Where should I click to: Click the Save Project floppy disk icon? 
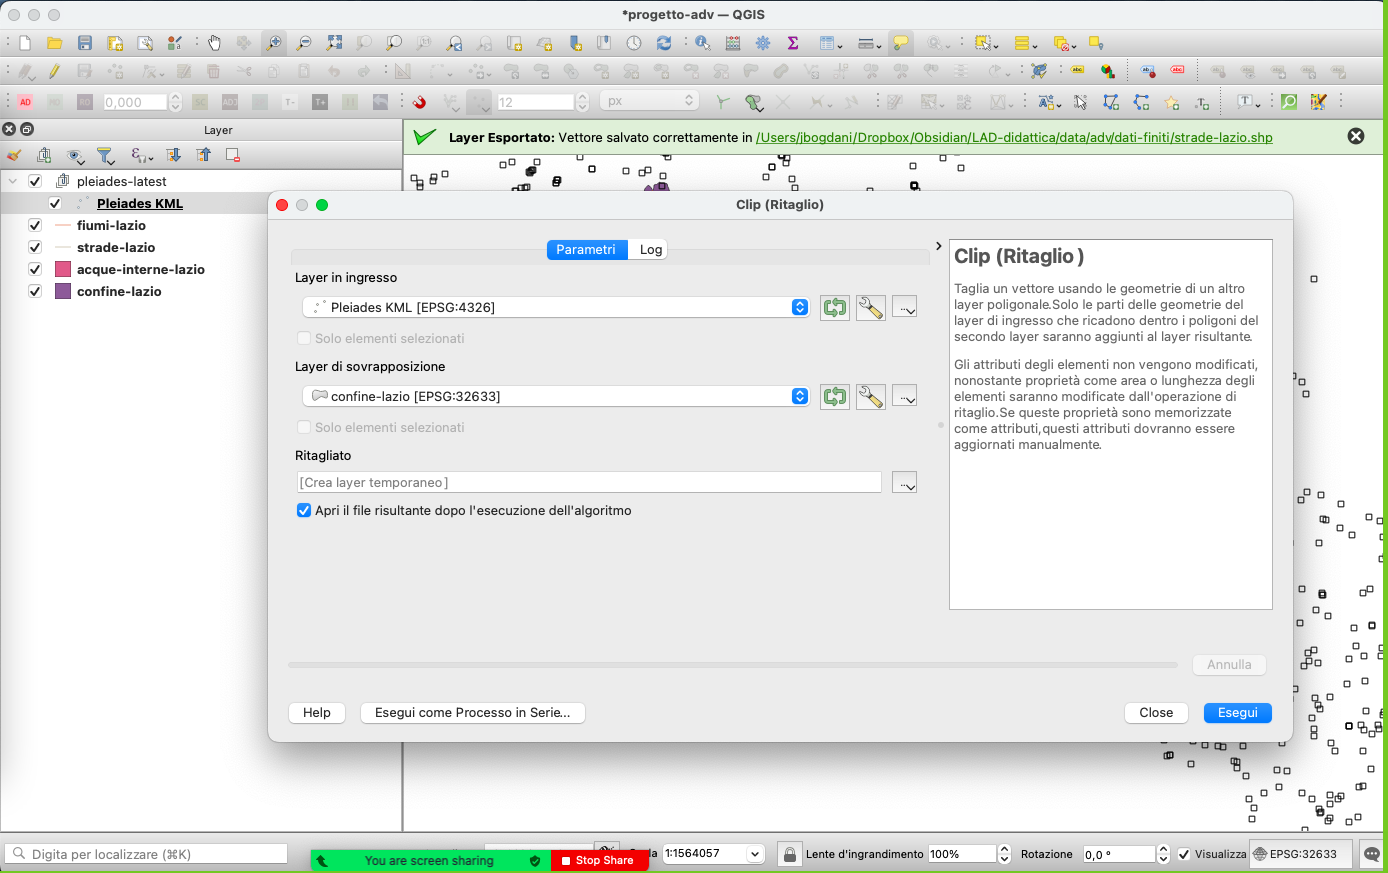coord(85,43)
